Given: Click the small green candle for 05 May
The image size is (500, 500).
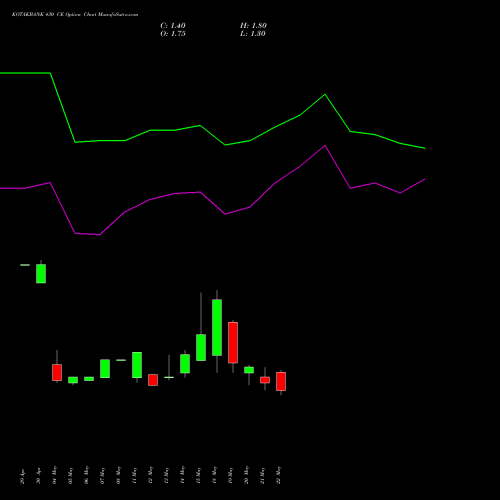Looking at the screenshot, I should (x=73, y=380).
